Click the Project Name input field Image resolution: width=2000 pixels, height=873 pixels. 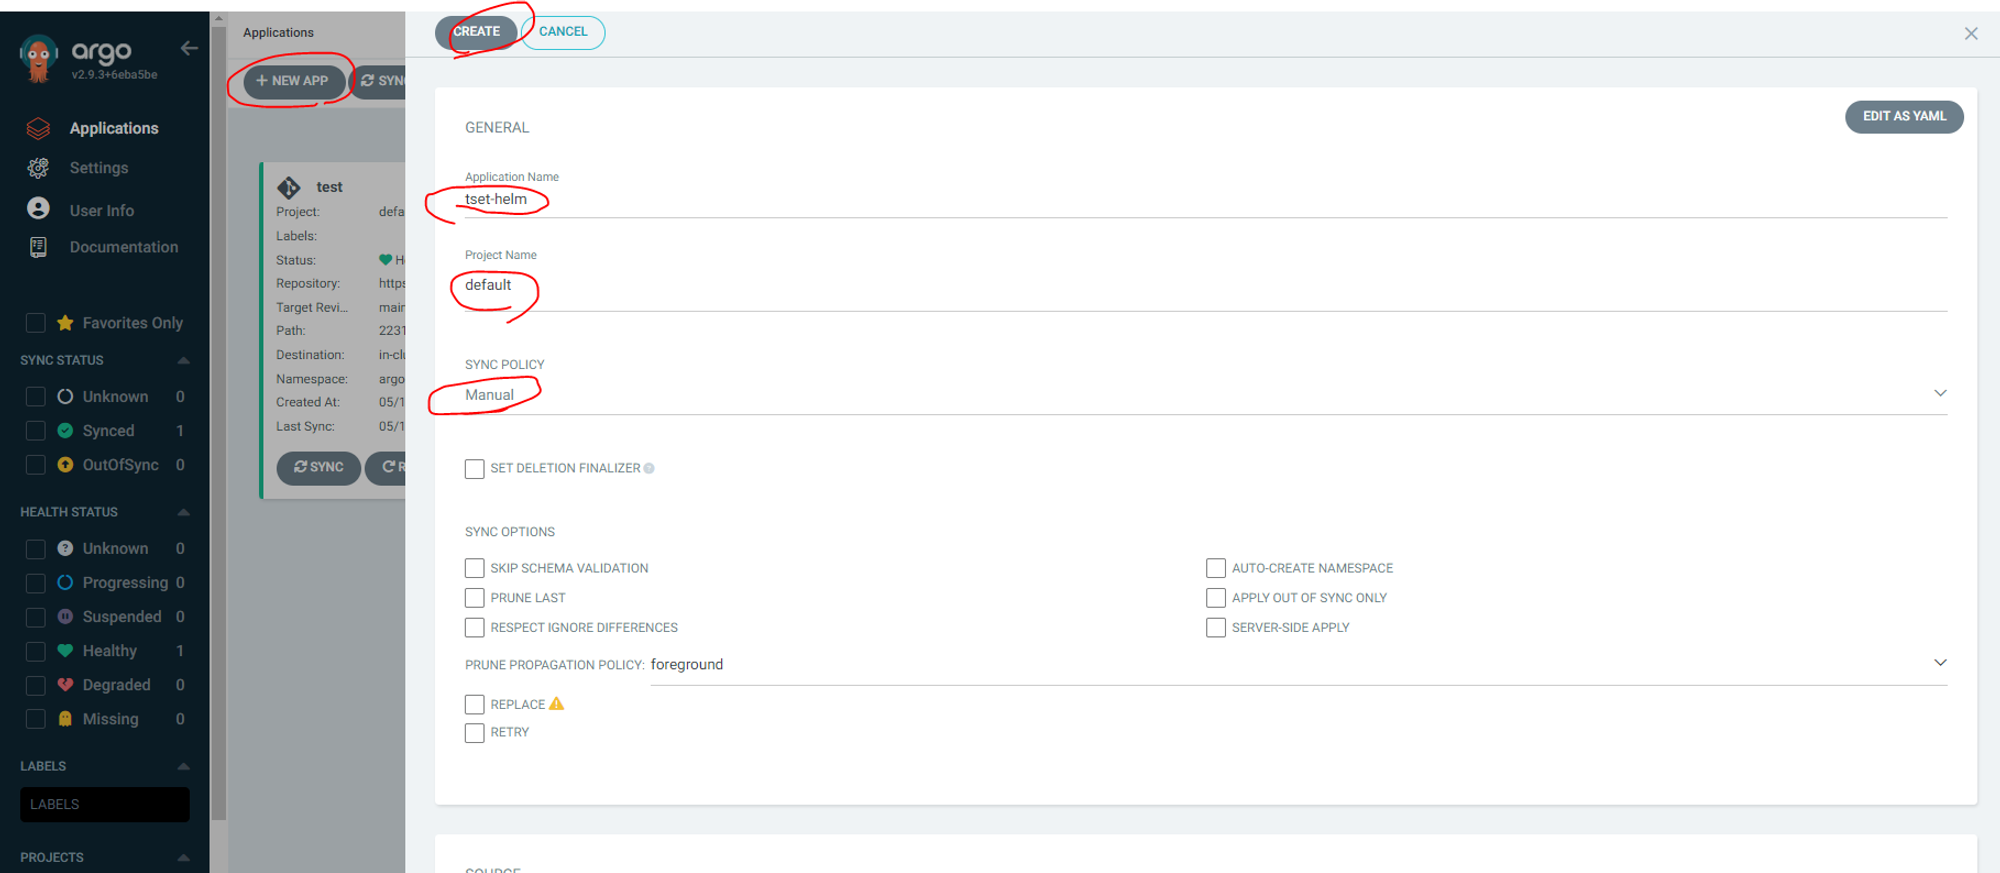pos(1206,285)
